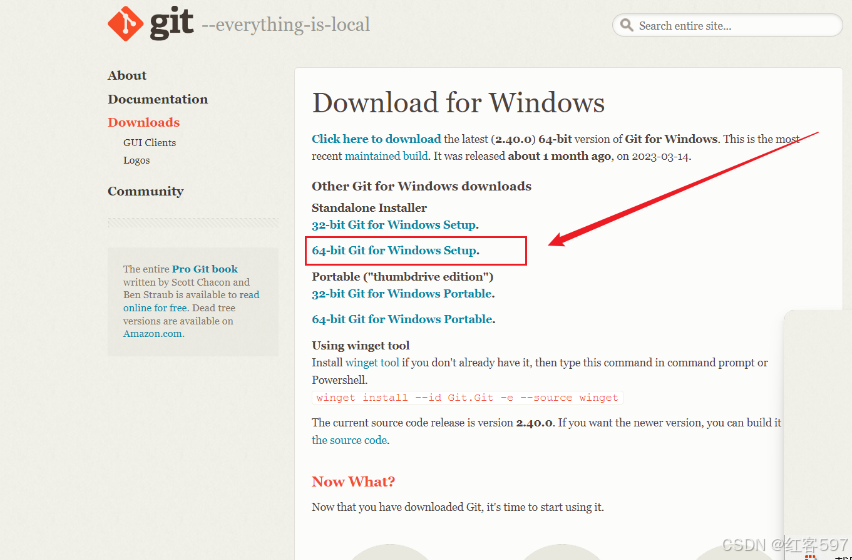Click the '--everything-is-local' tagline
This screenshot has height=560, width=852.
click(x=286, y=24)
